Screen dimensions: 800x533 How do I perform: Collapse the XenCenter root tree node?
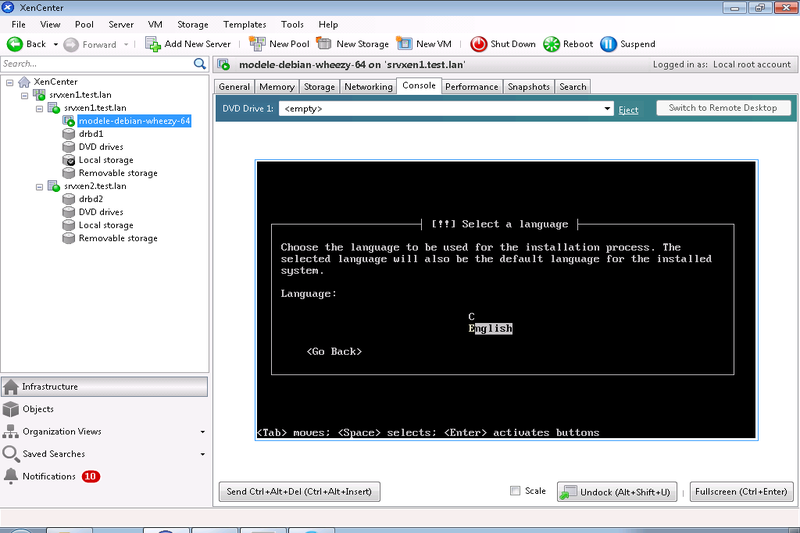pos(10,82)
